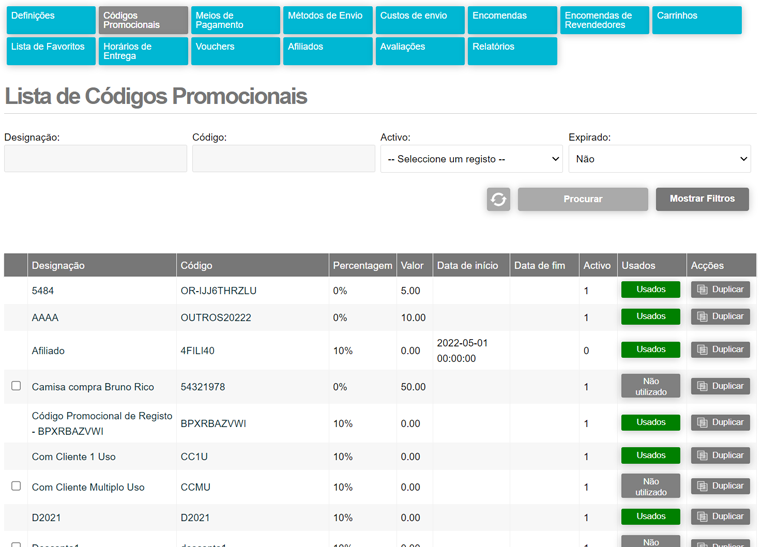The width and height of the screenshot is (763, 547).
Task: Duplicate the Afiliado promo code
Action: [720, 350]
